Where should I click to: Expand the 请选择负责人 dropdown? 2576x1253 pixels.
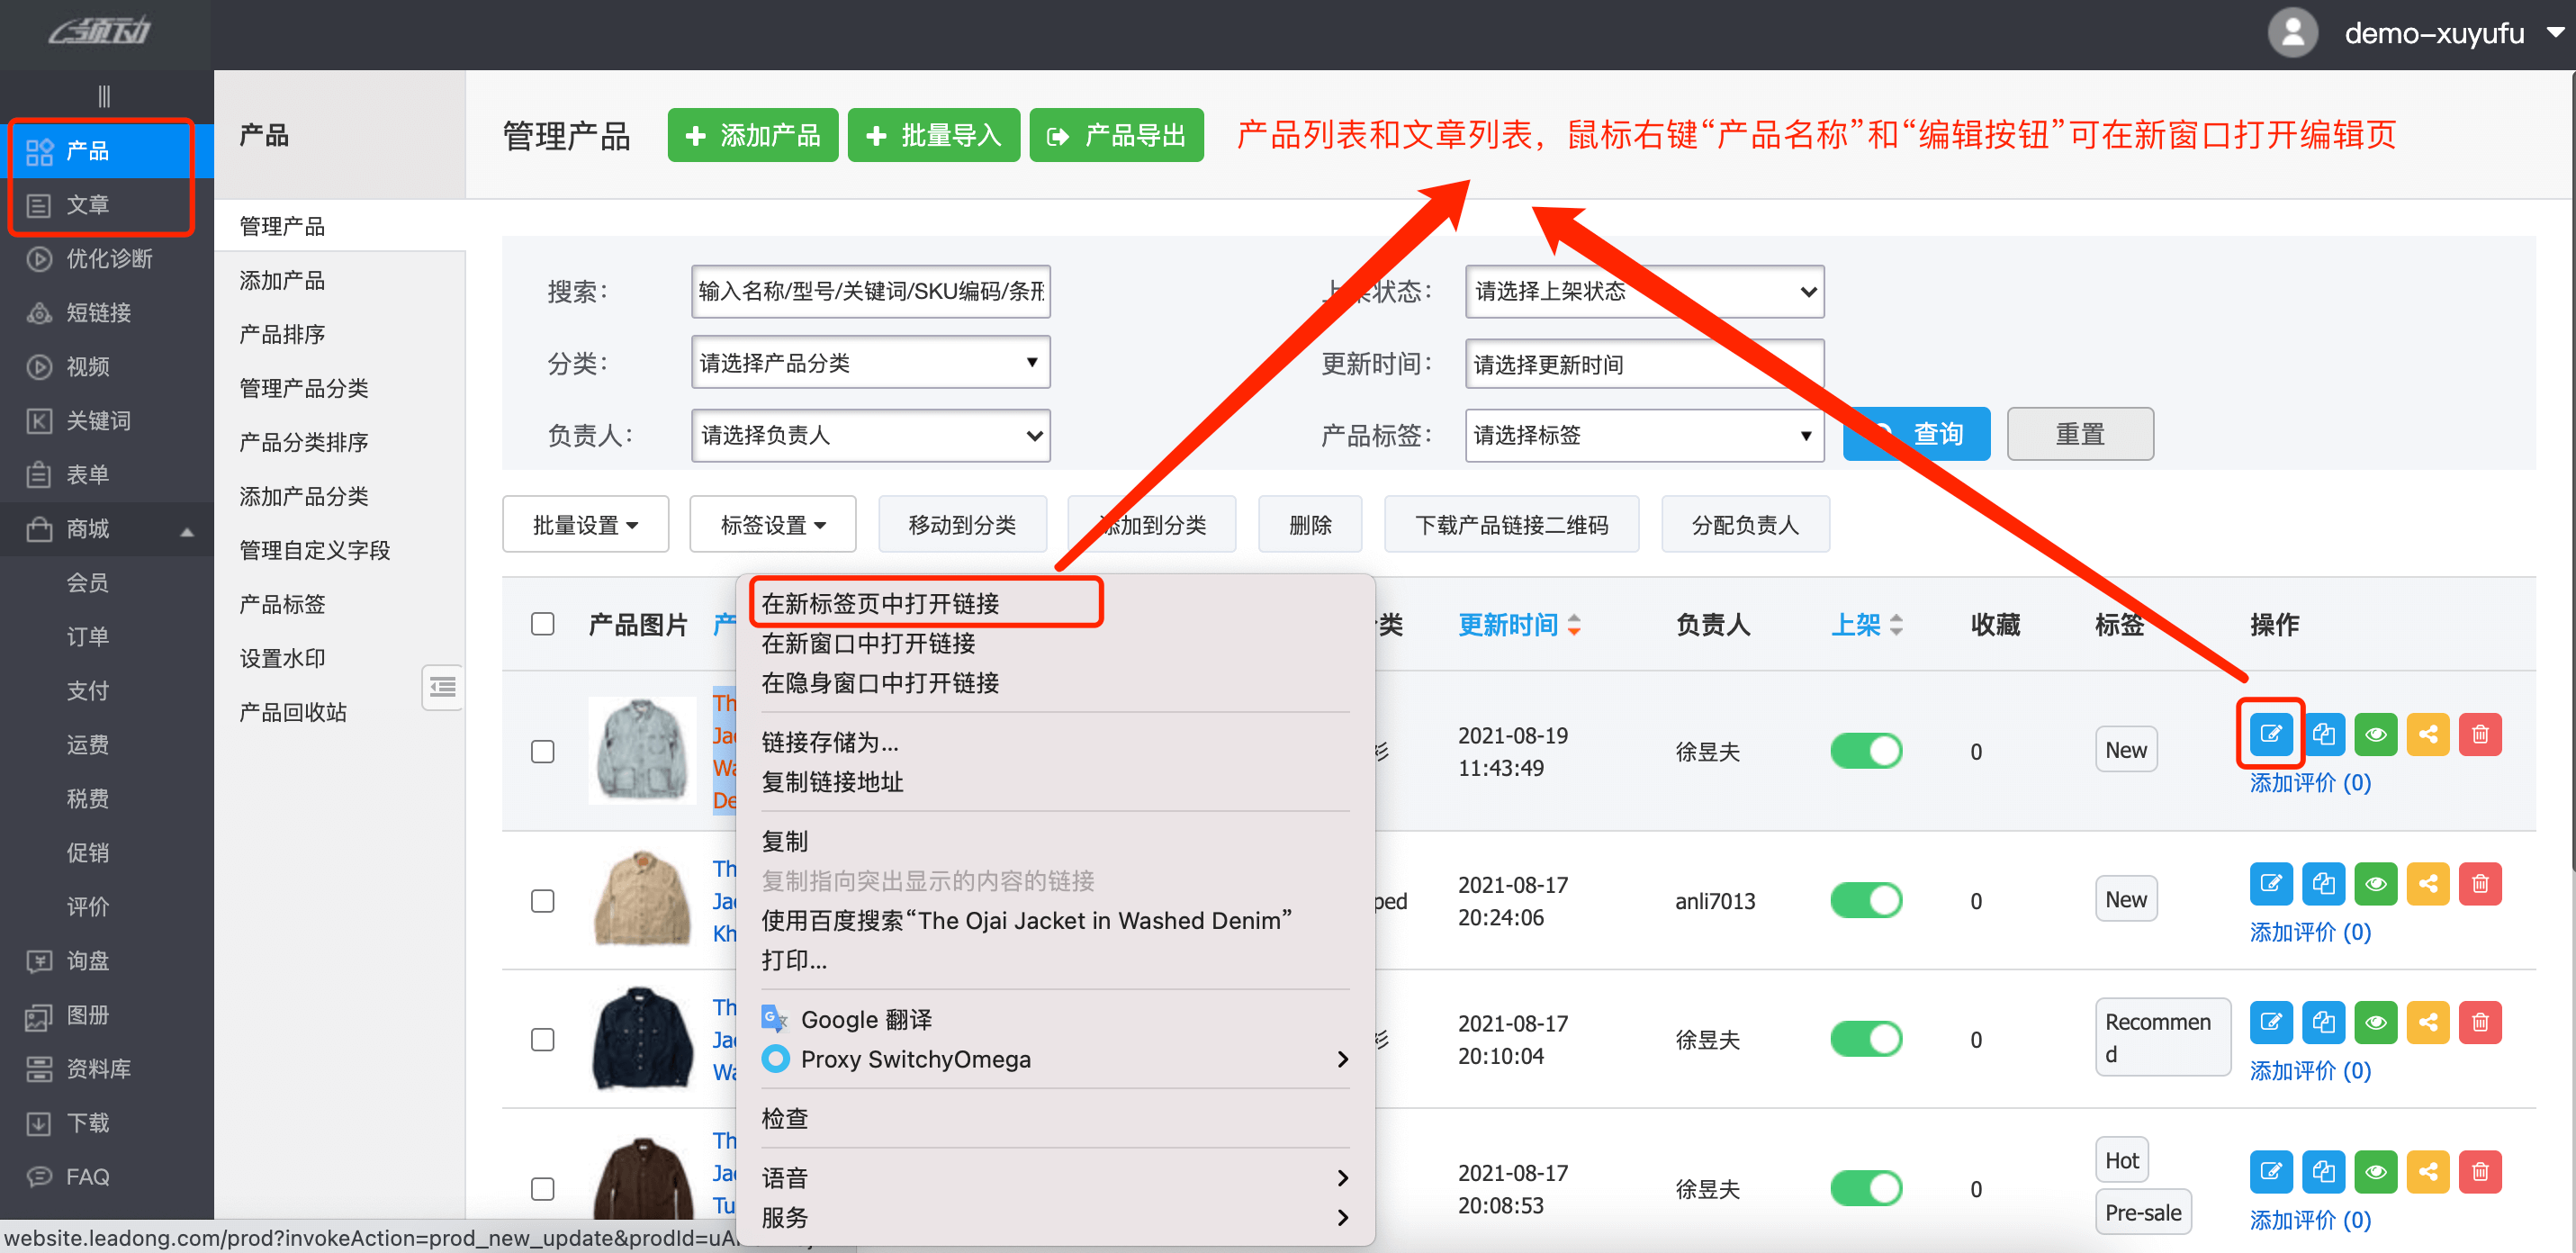(870, 435)
